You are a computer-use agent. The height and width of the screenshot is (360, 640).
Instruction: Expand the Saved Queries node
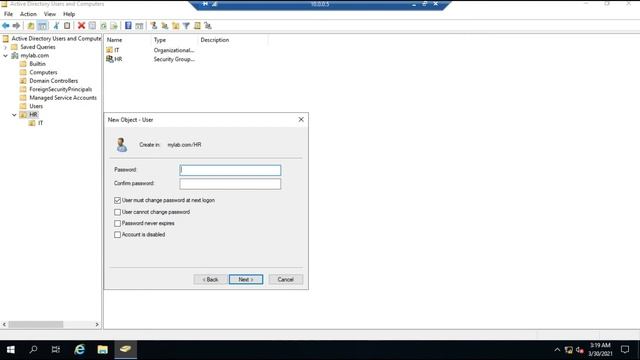coord(6,47)
